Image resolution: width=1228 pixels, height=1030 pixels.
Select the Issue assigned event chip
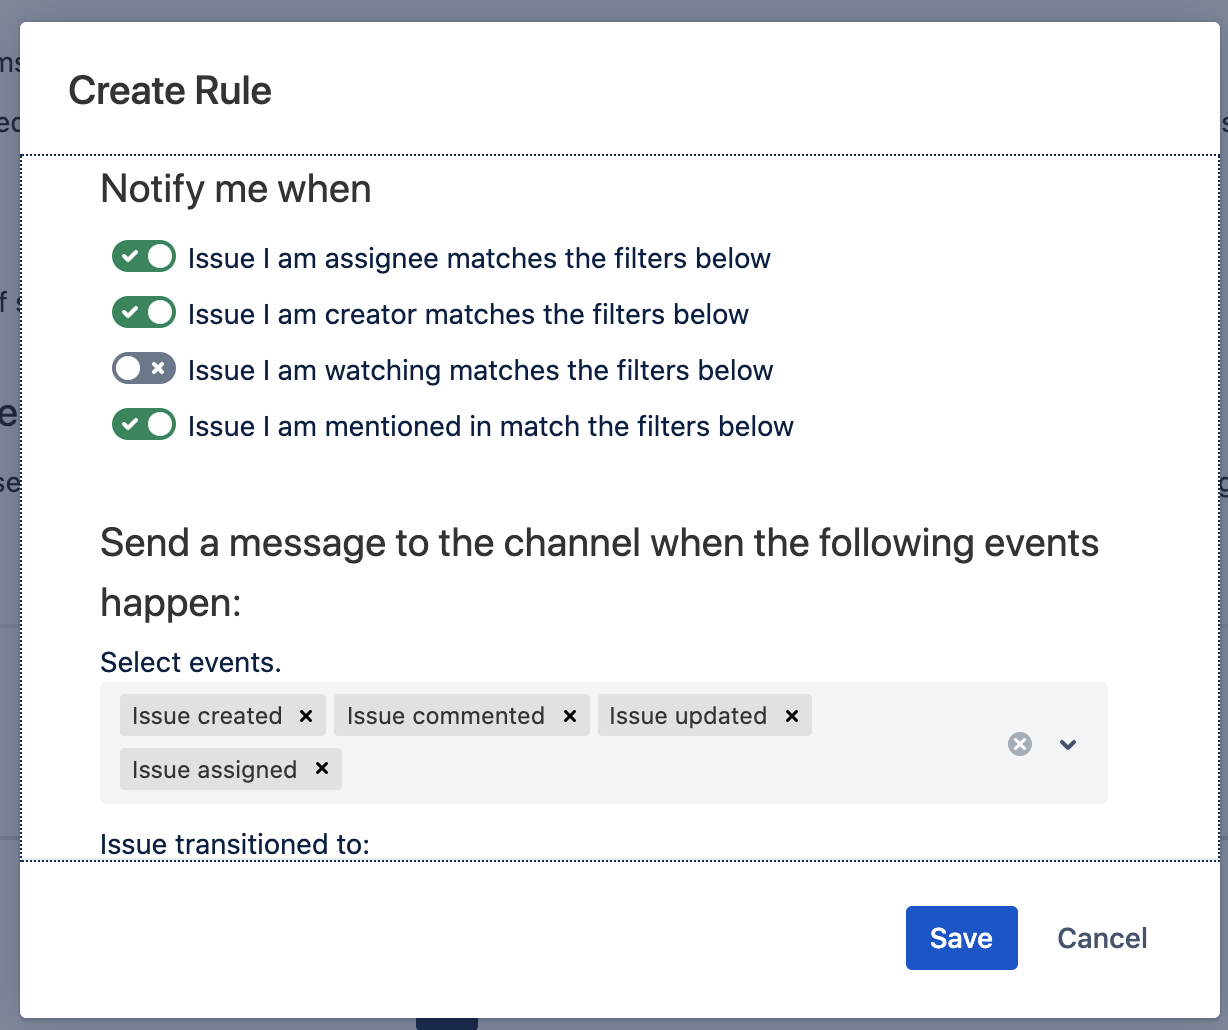(x=214, y=769)
